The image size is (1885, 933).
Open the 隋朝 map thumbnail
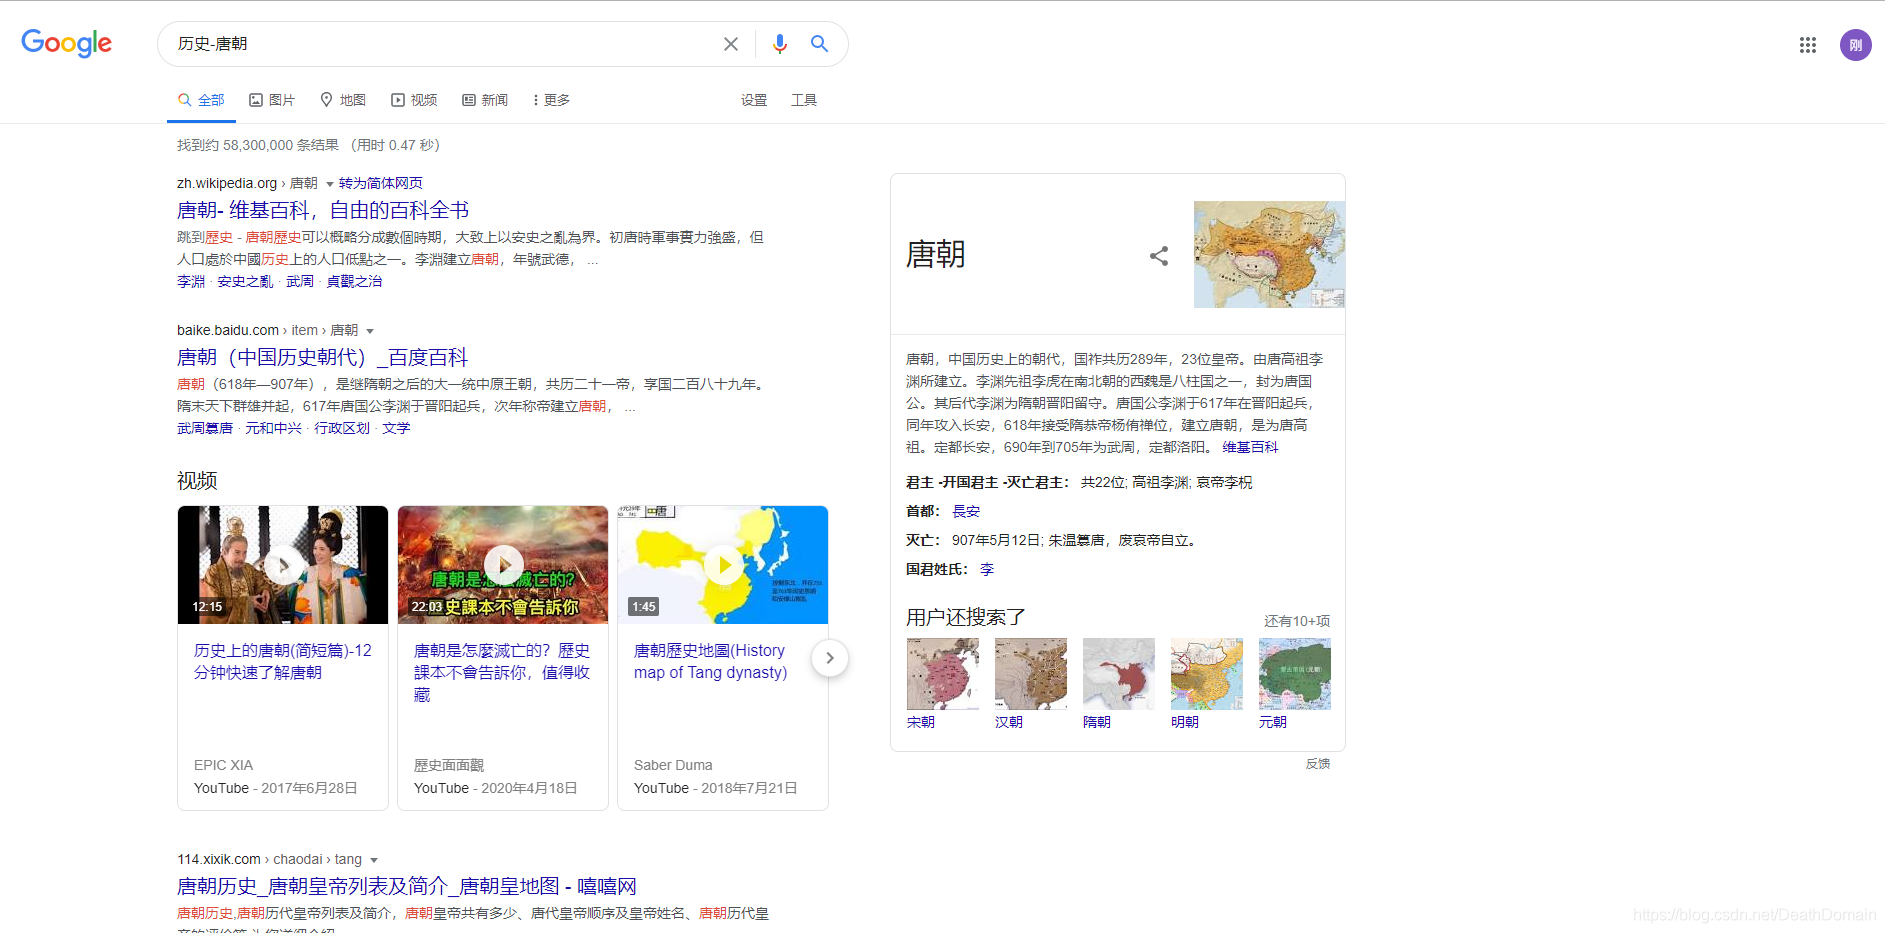point(1118,674)
